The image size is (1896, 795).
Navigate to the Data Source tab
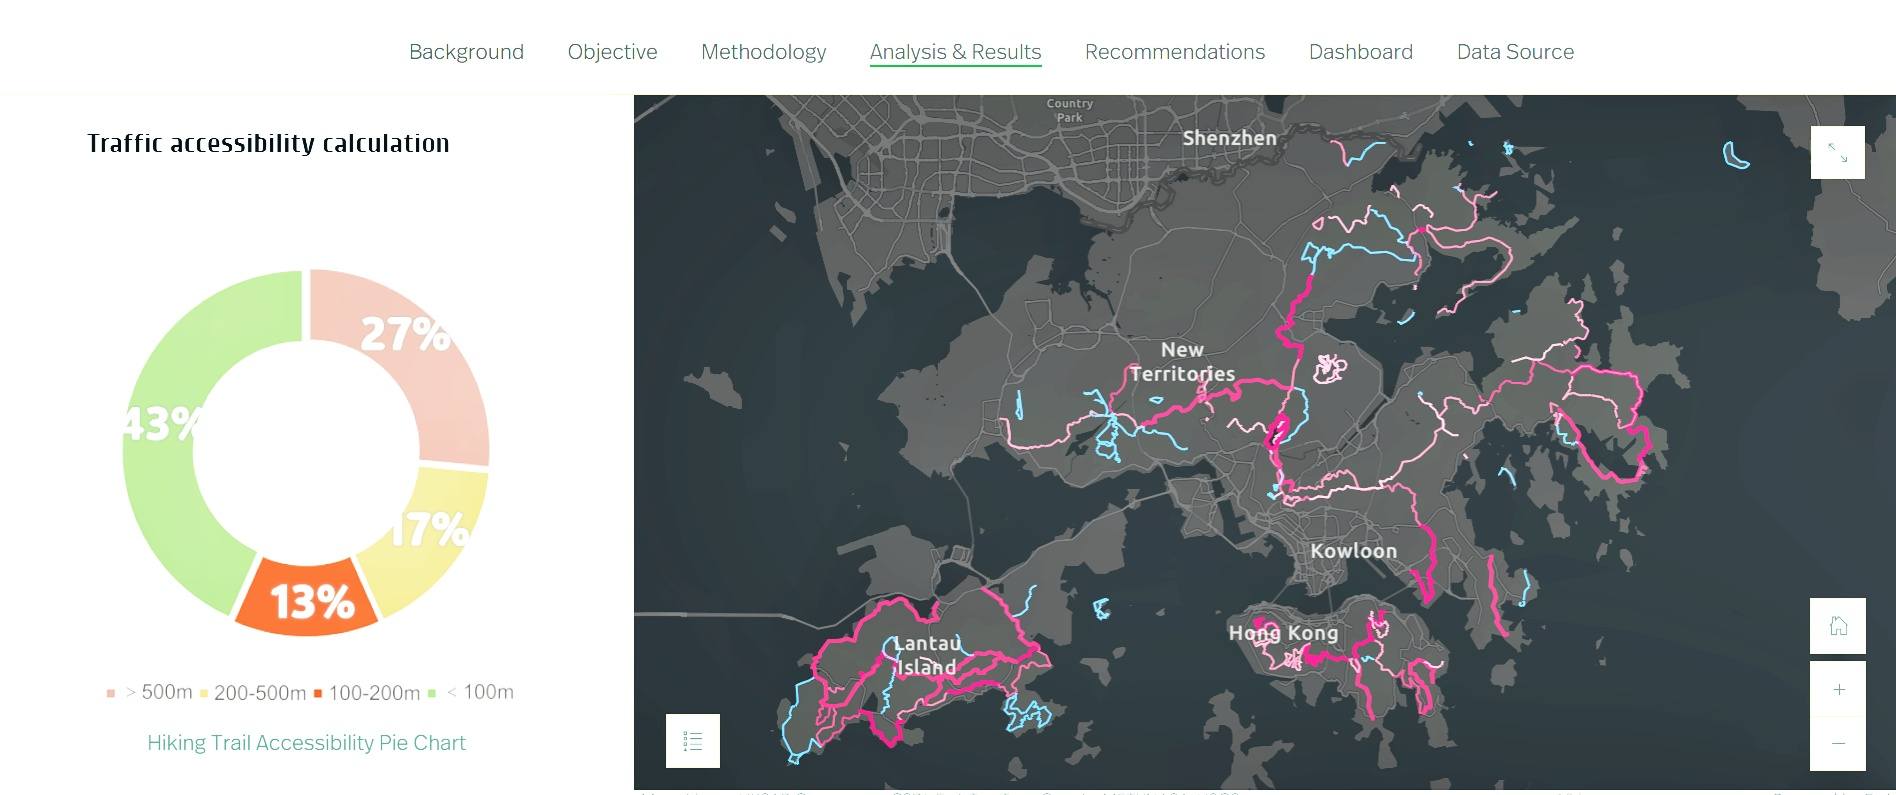(1515, 52)
